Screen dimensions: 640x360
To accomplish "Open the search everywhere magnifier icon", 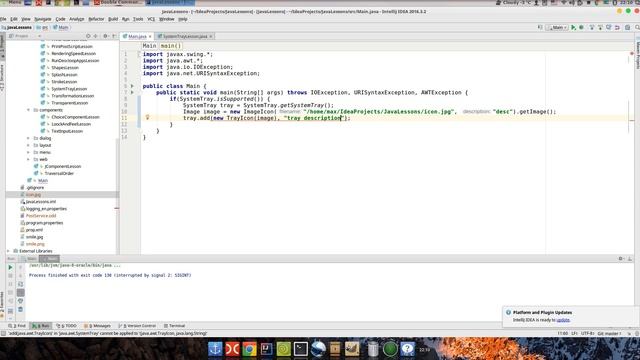I will [x=637, y=27].
